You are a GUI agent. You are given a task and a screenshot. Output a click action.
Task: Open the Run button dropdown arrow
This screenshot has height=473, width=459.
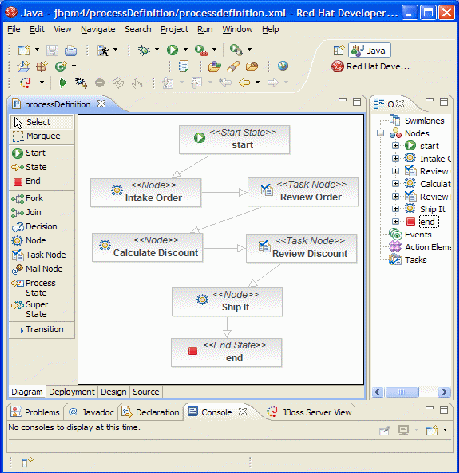point(186,50)
